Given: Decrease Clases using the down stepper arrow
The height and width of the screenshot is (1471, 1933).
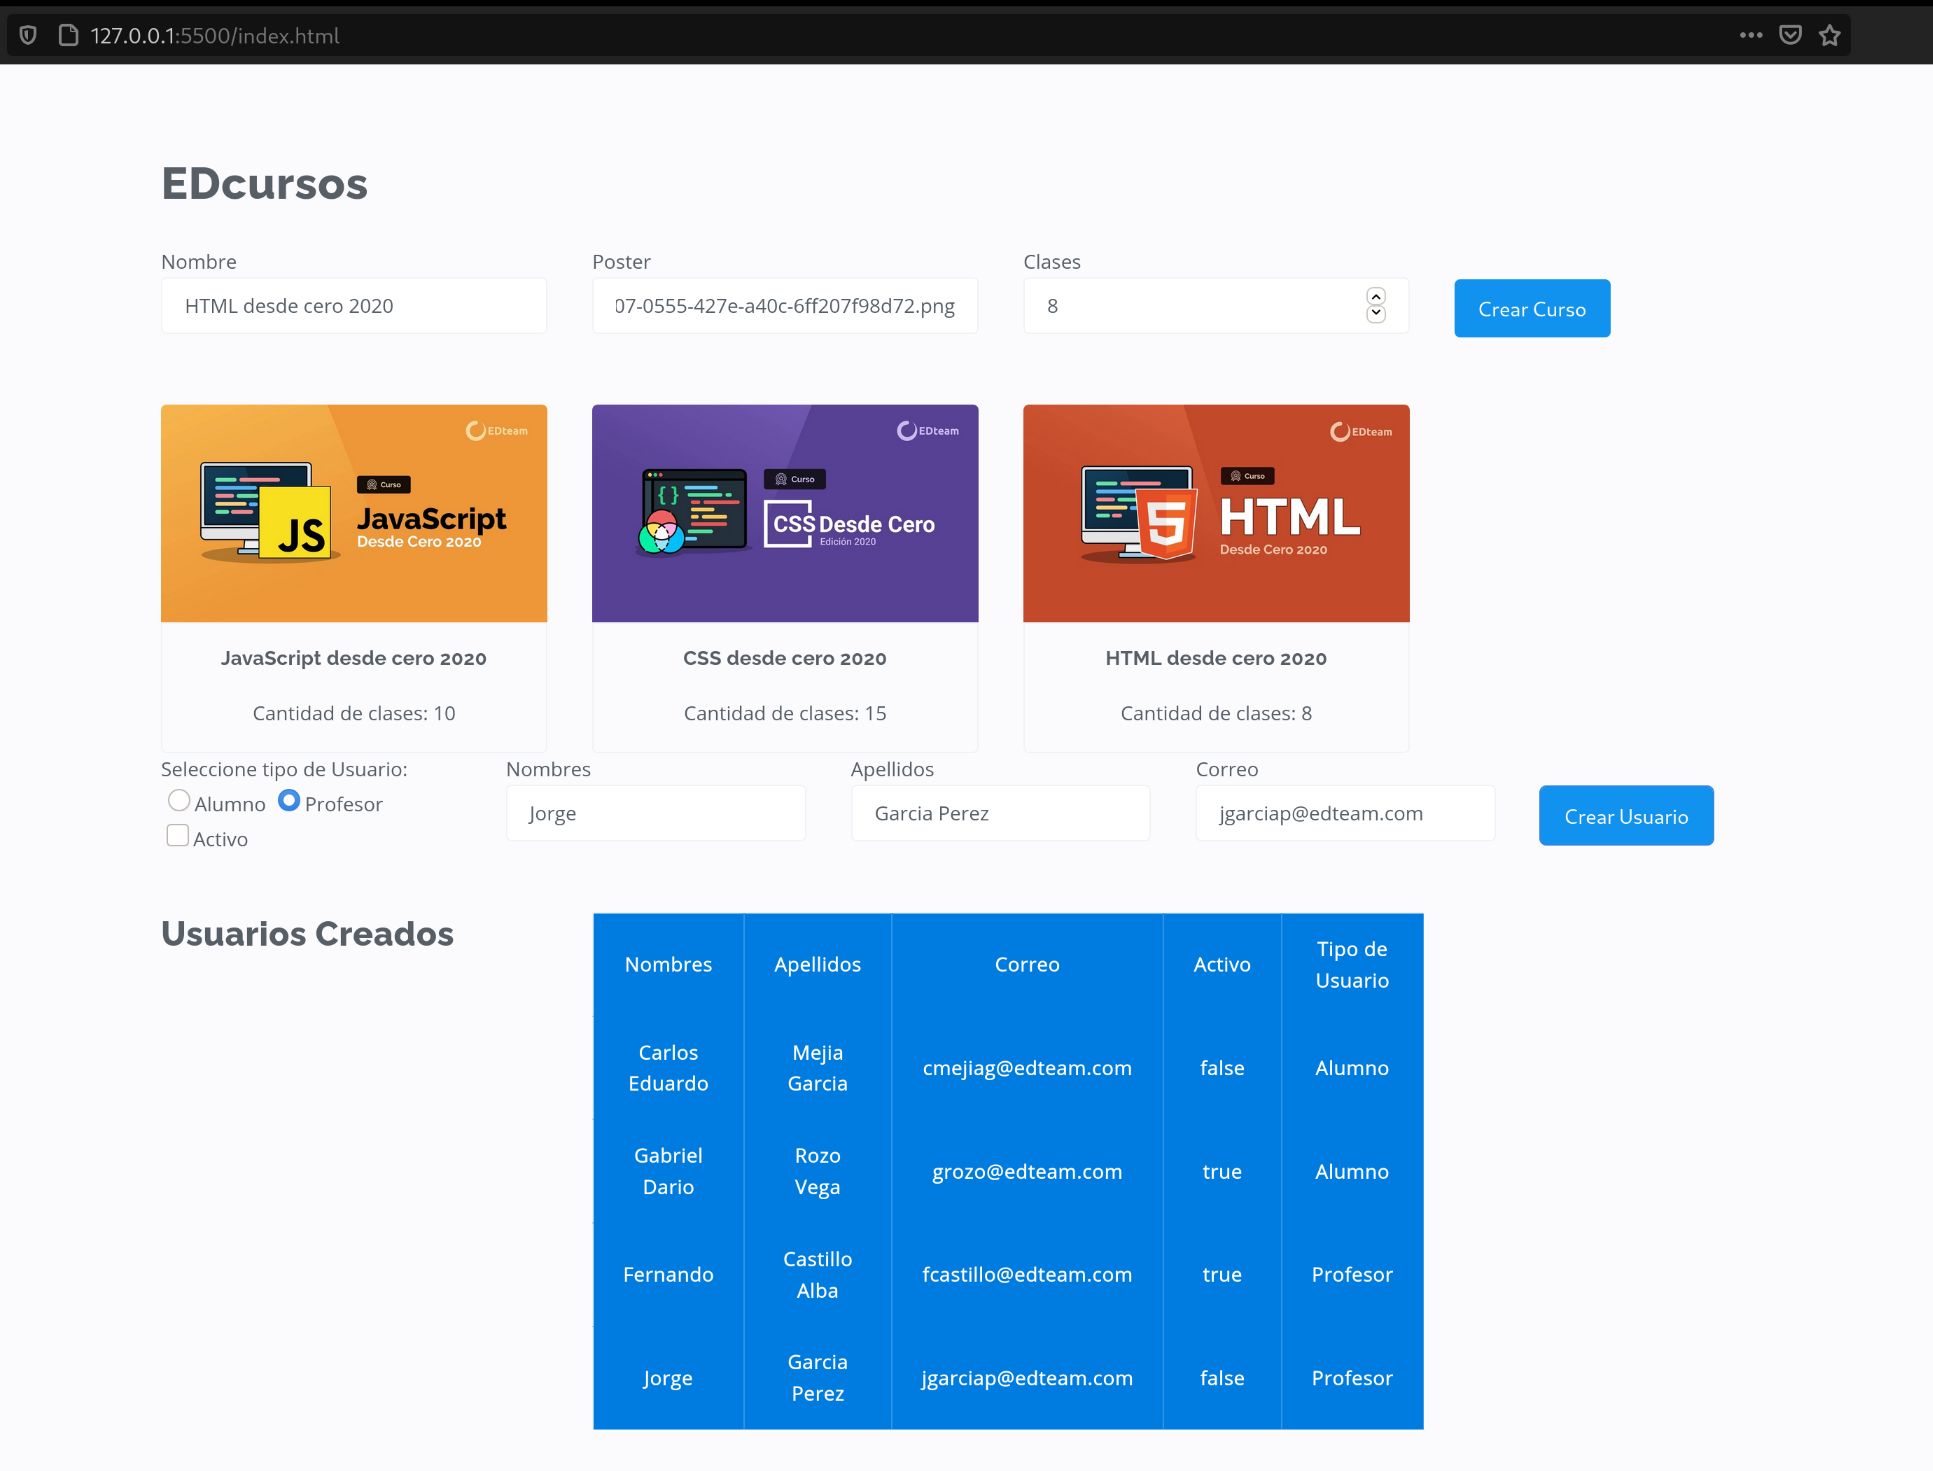Looking at the screenshot, I should 1376,315.
